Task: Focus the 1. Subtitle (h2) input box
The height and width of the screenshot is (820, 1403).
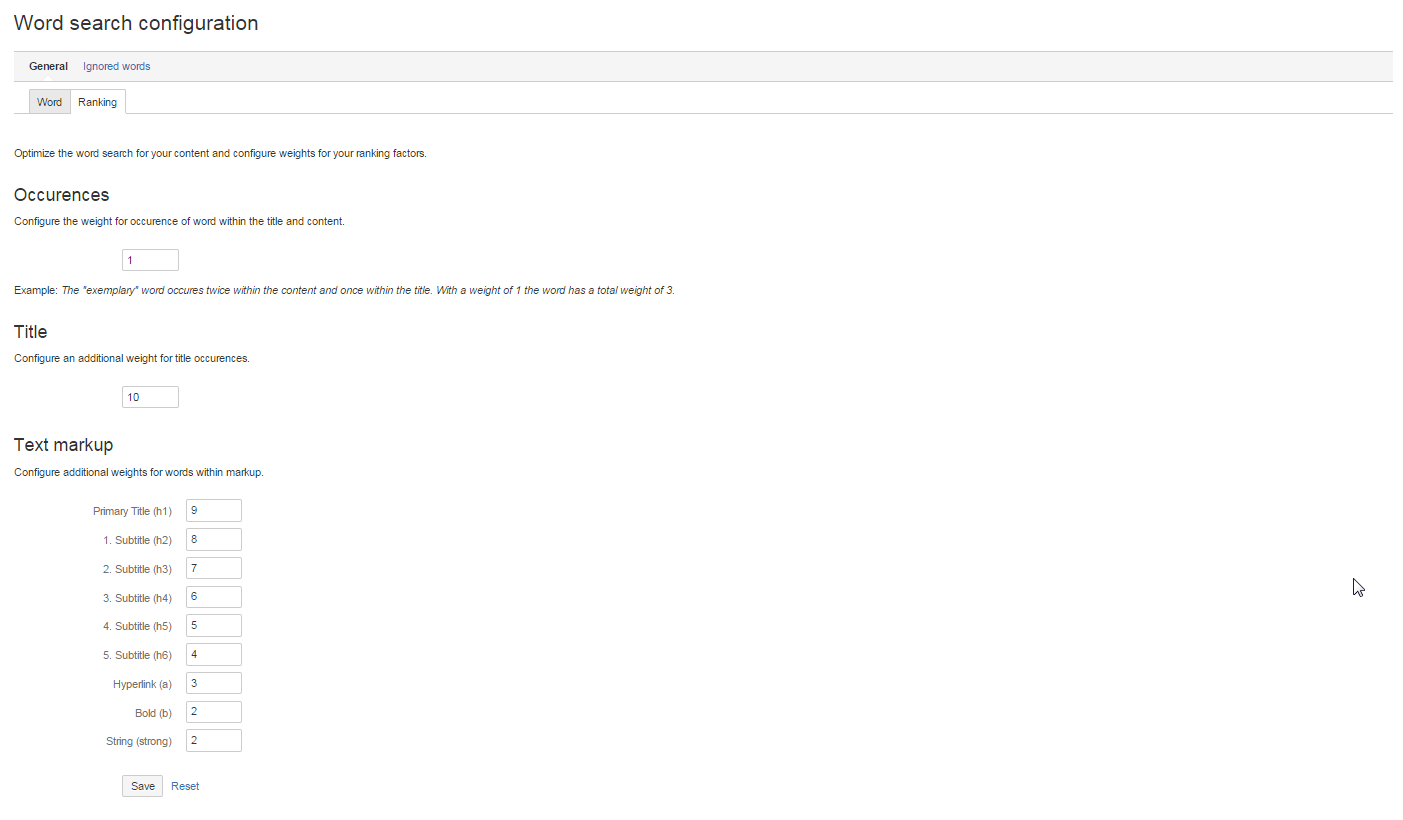Action: click(x=213, y=540)
